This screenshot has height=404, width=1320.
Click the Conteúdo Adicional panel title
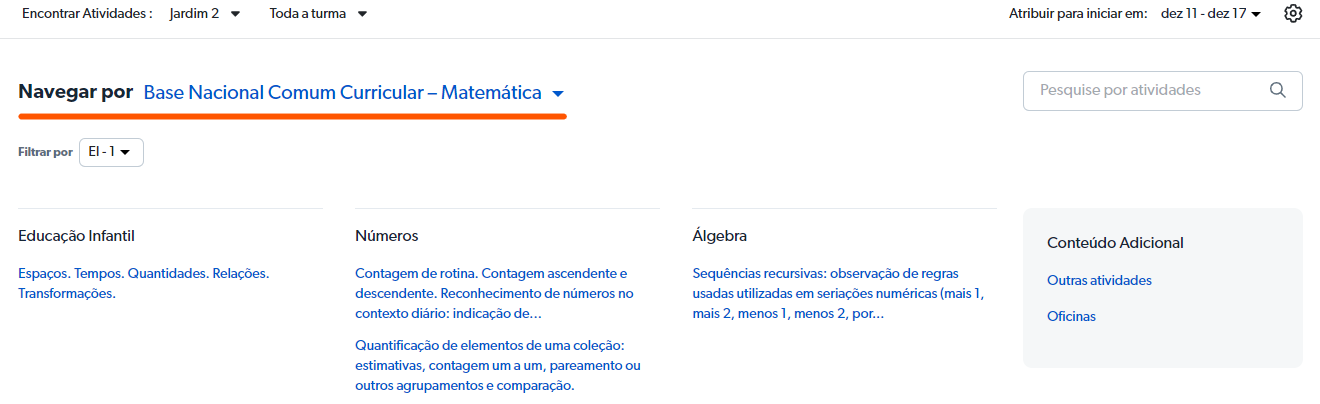pyautogui.click(x=1115, y=243)
